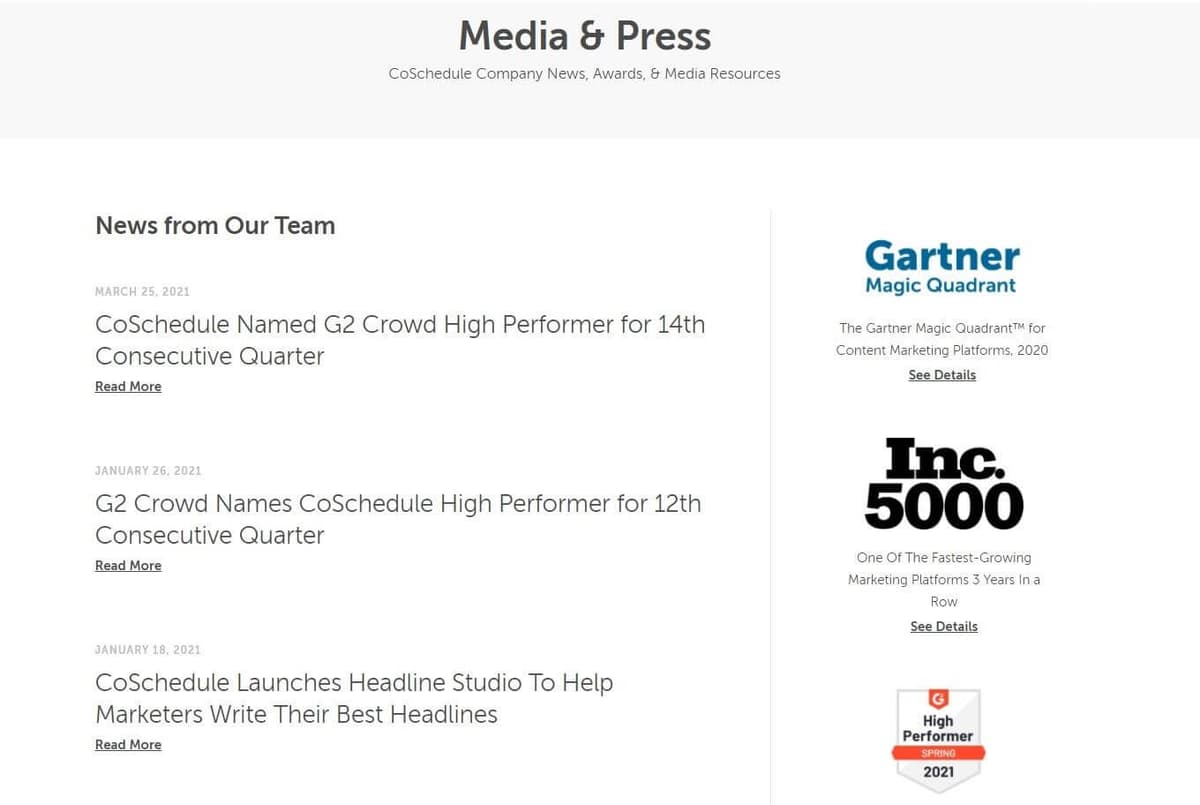The image size is (1200, 805).
Task: Click the G2 High Performer Spring 2021 badge
Action: click(938, 737)
